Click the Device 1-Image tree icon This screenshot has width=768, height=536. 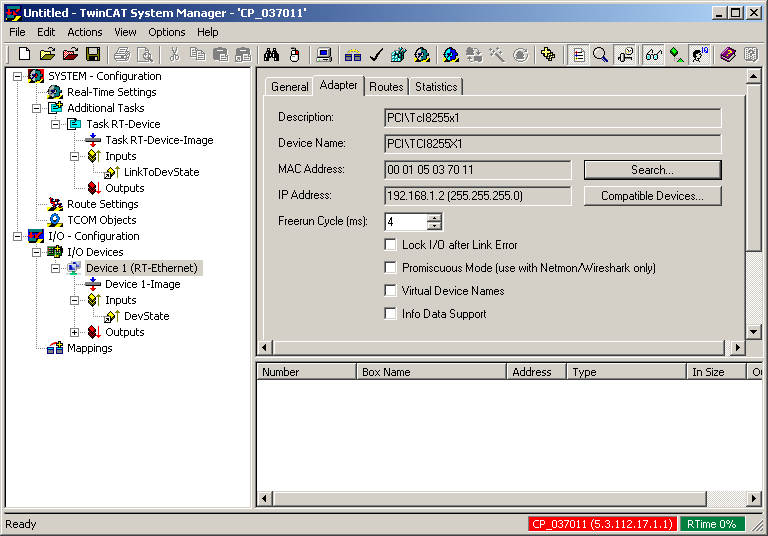pyautogui.click(x=93, y=284)
